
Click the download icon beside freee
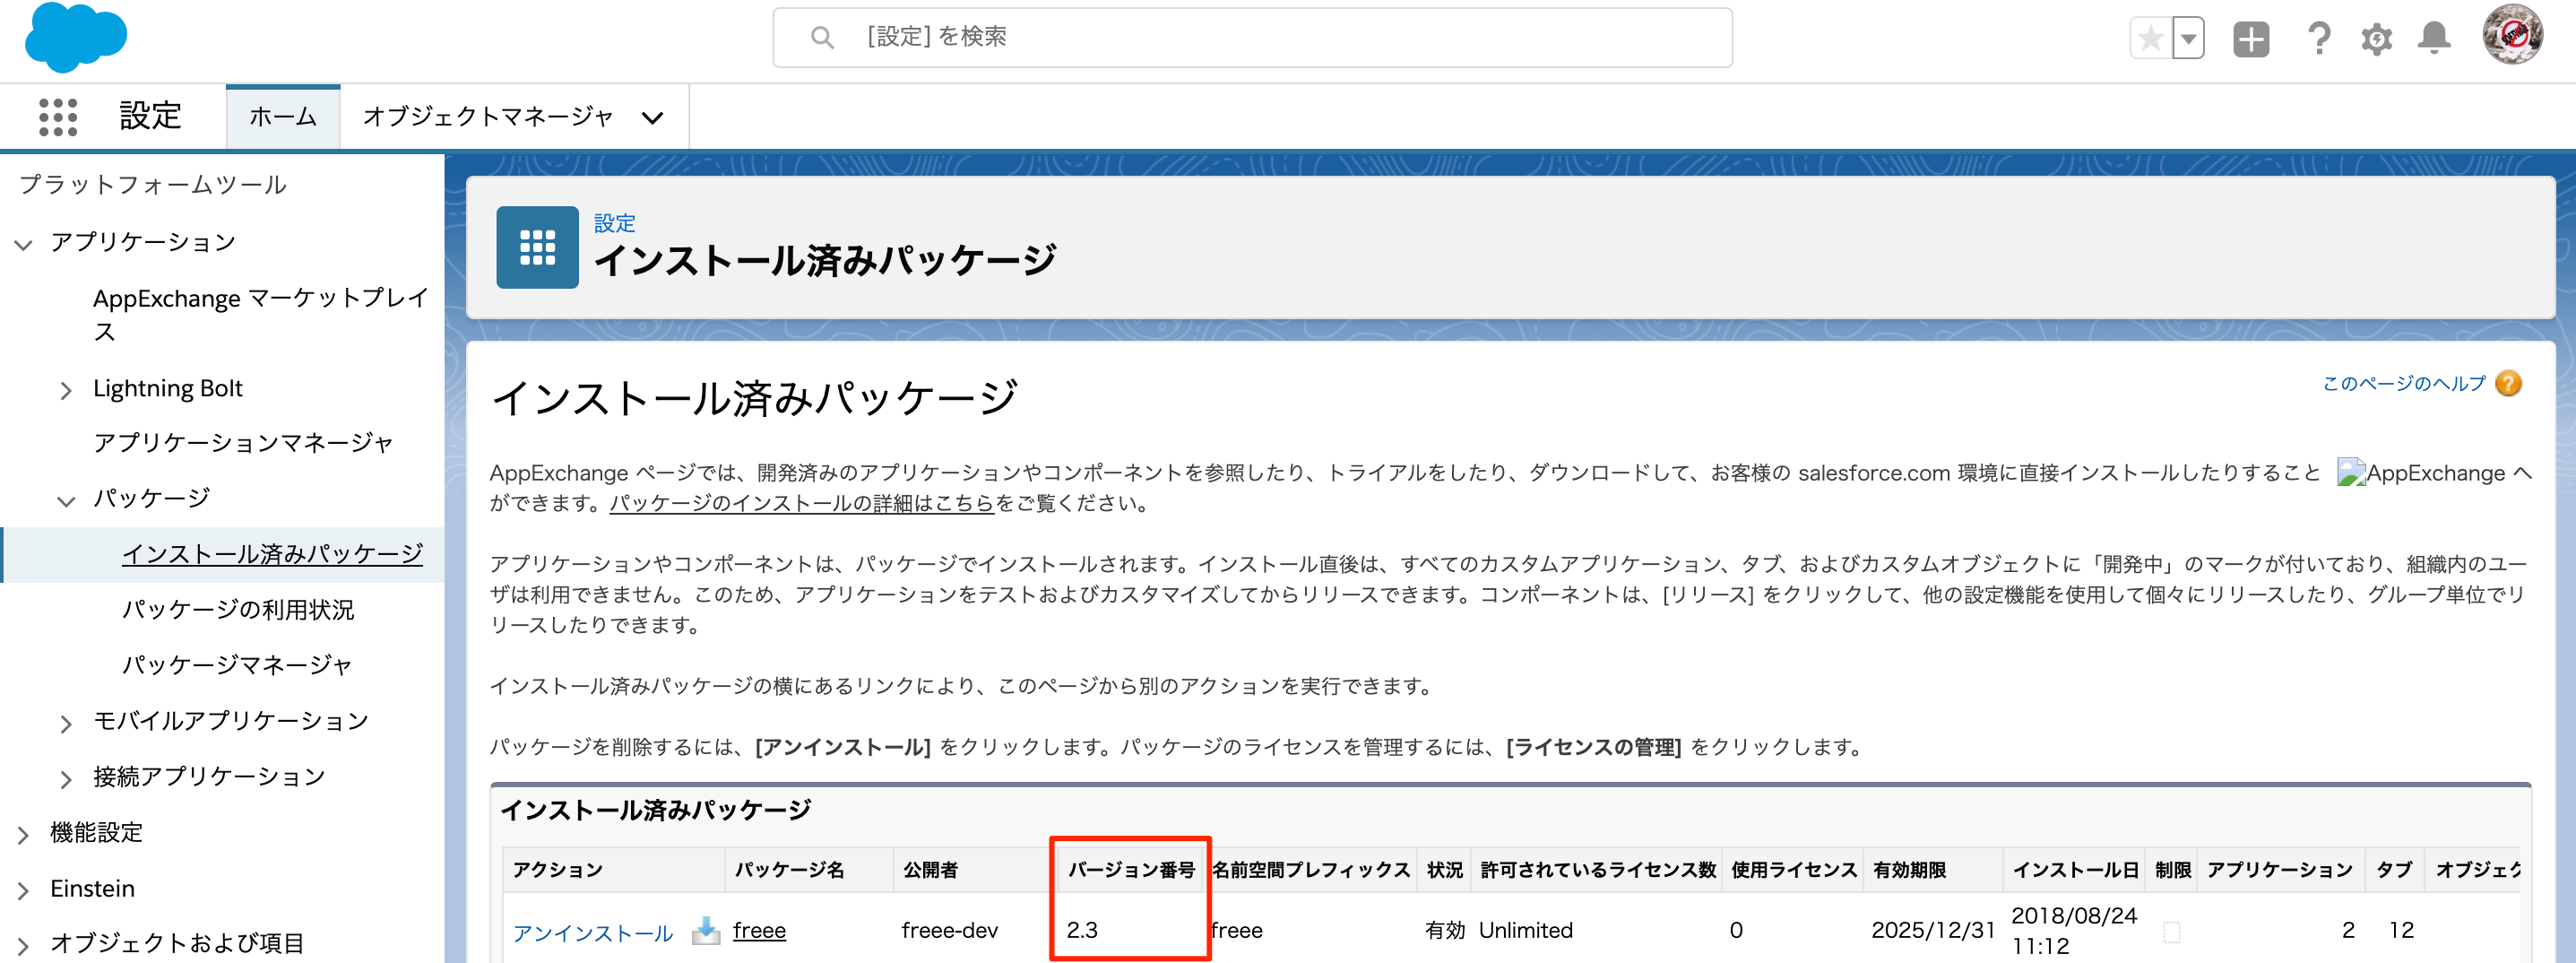pos(706,930)
